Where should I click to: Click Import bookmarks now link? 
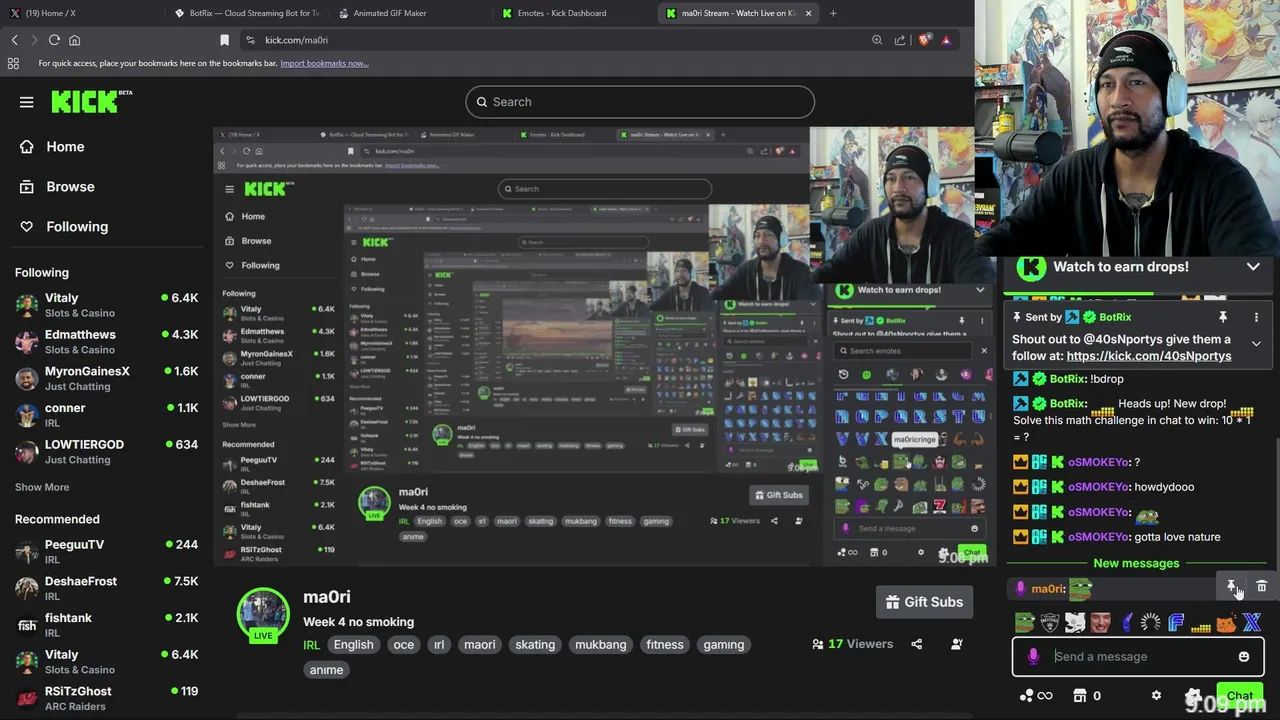point(324,63)
